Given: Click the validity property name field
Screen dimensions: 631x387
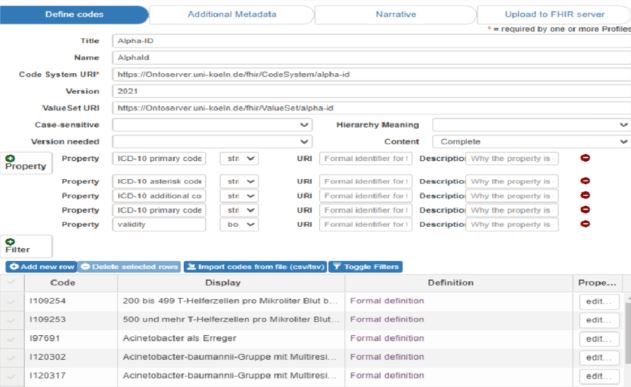Looking at the screenshot, I should (159, 224).
